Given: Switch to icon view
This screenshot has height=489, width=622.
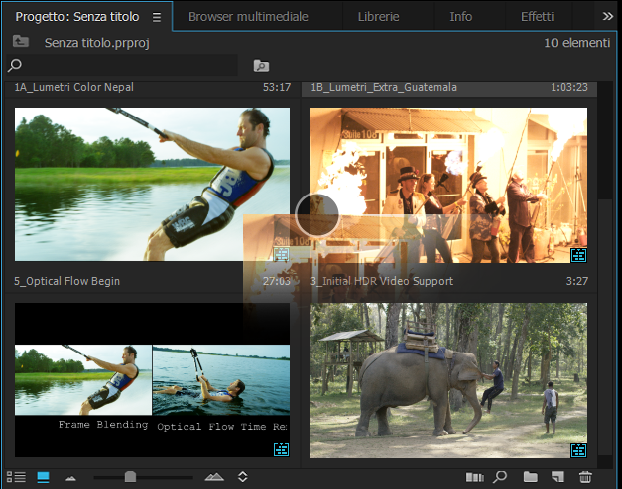Looking at the screenshot, I should 43,477.
